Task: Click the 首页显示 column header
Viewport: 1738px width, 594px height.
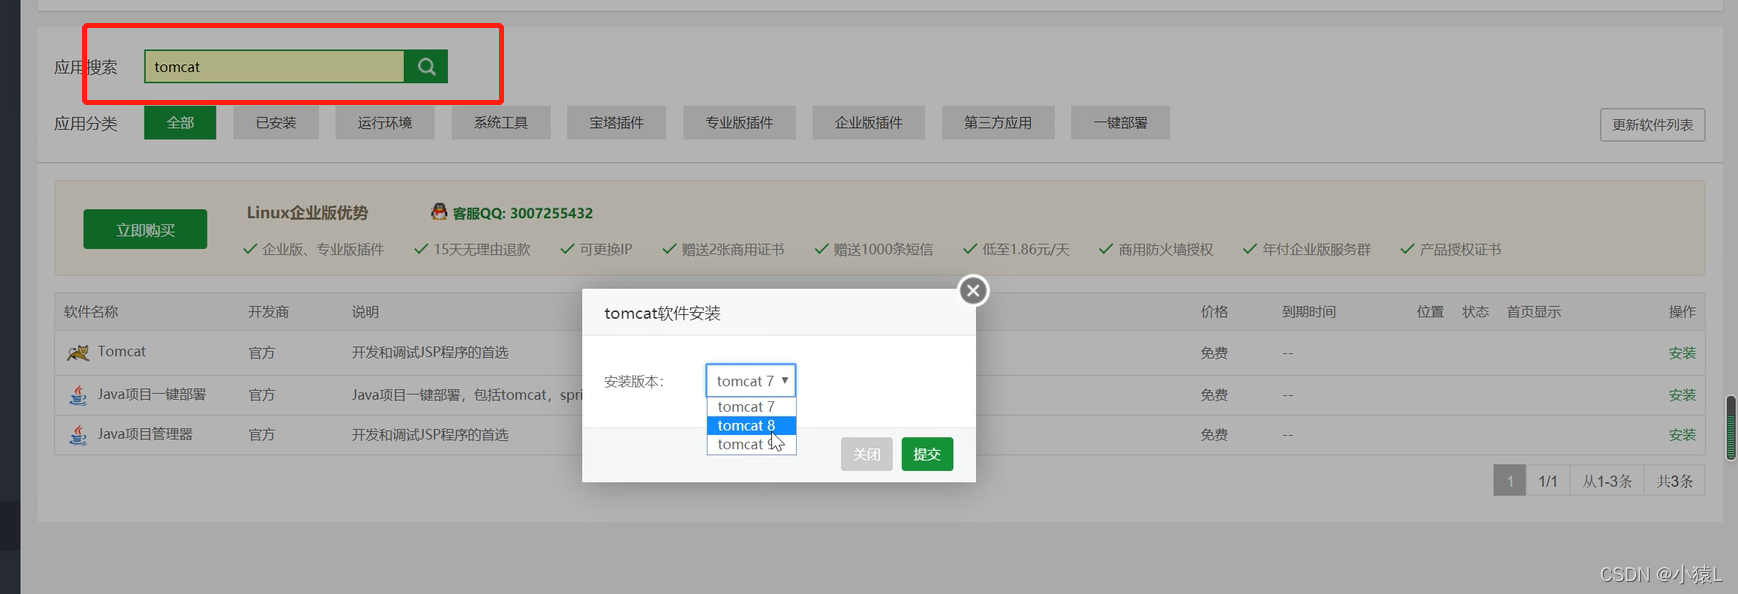Action: pos(1534,312)
